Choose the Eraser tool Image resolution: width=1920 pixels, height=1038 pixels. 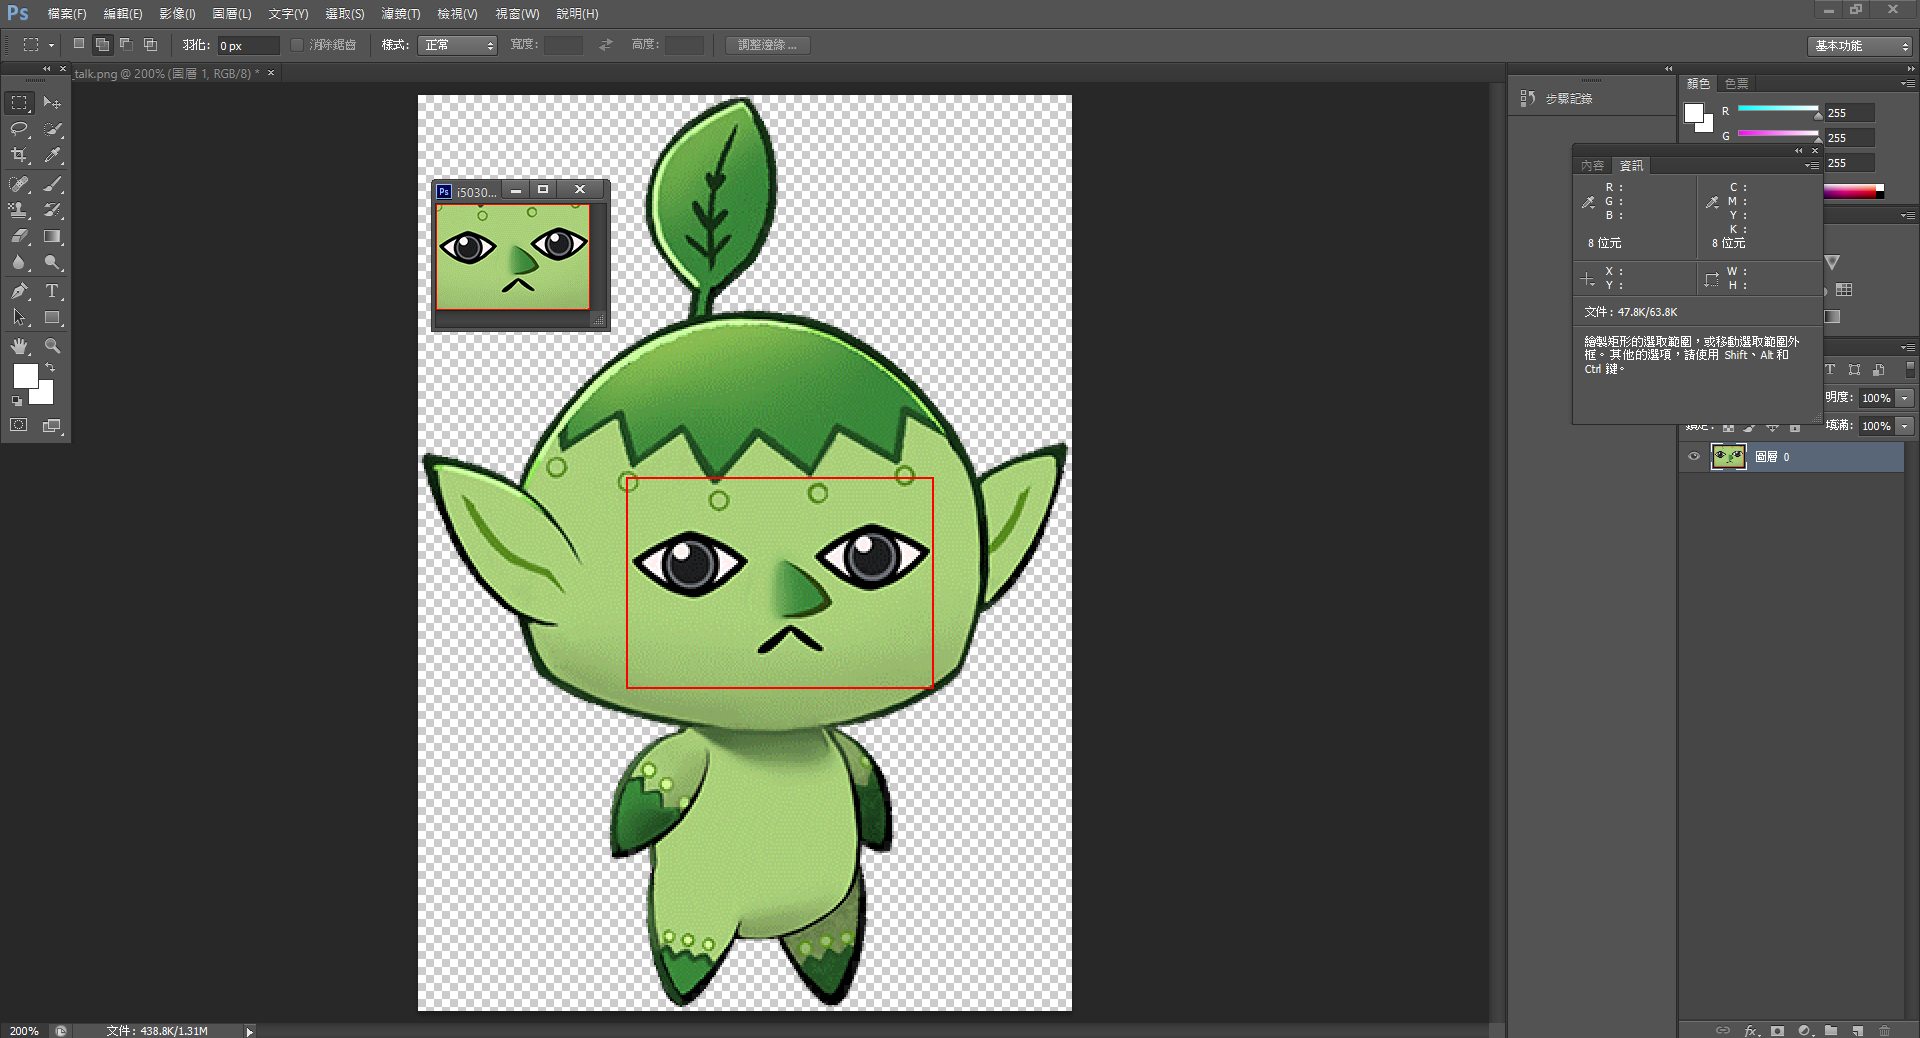tap(19, 237)
